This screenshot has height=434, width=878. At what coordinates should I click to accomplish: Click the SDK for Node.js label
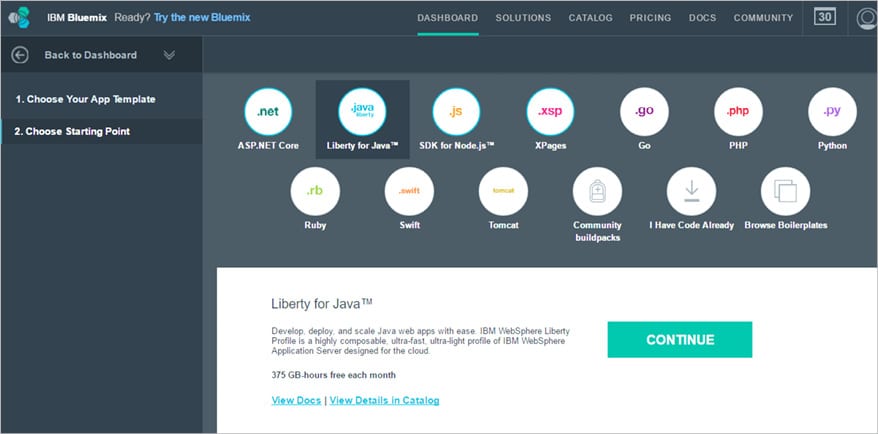coord(457,146)
